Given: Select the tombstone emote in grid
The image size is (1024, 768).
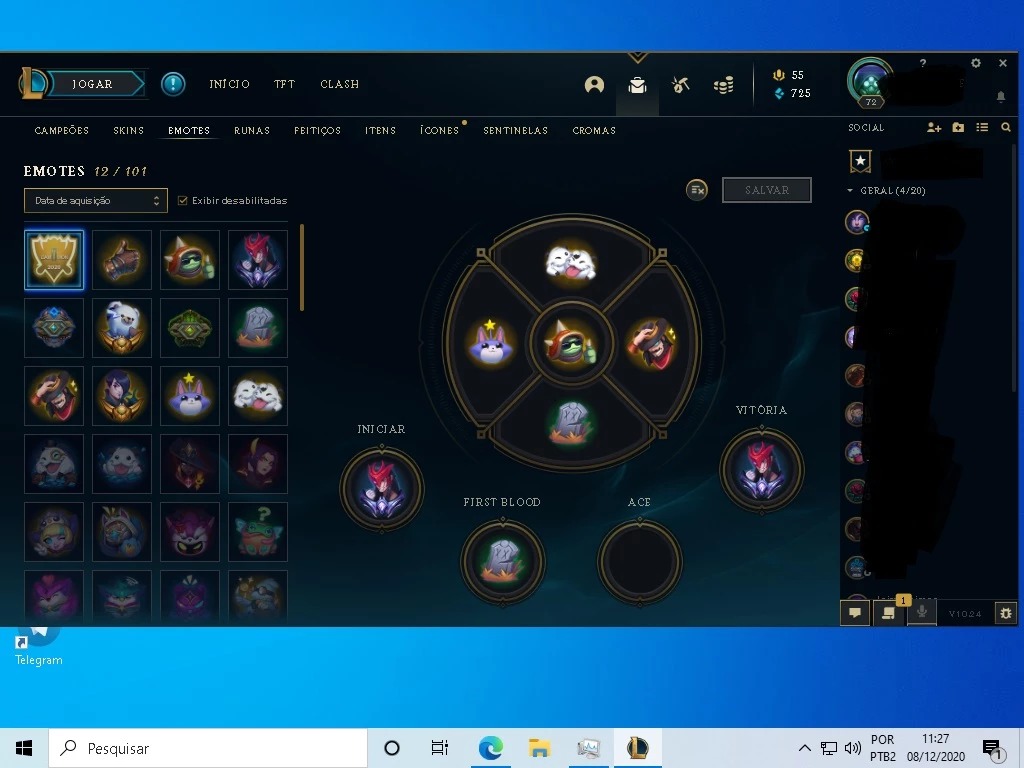Looking at the screenshot, I should [x=258, y=327].
